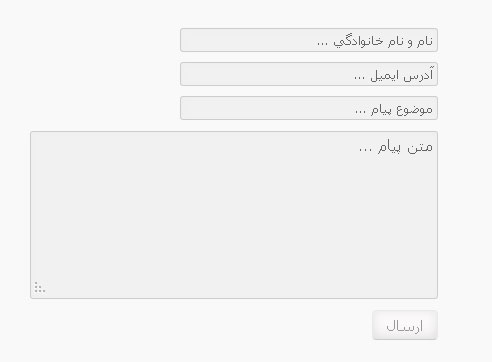This screenshot has height=362, width=492.
Task: Place cursor in the full name input
Action: coord(309,40)
